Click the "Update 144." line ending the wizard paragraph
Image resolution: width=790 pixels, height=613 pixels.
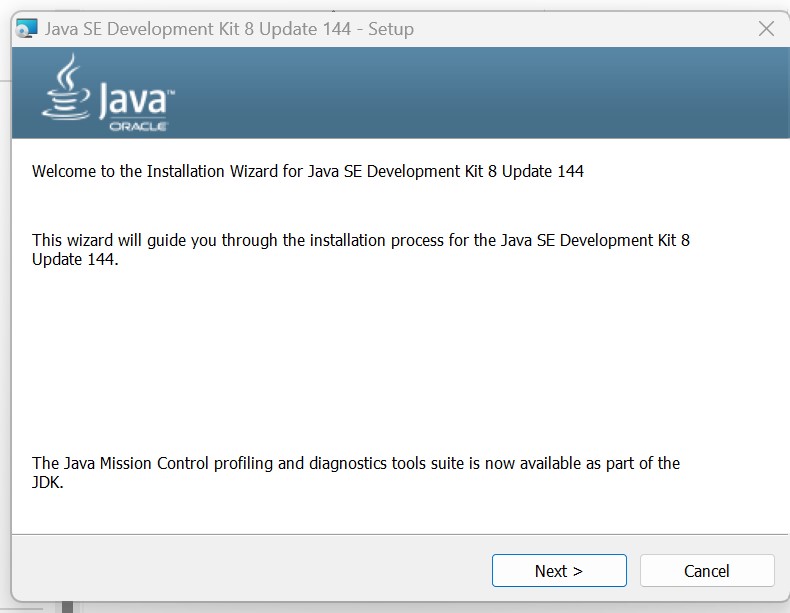point(75,259)
